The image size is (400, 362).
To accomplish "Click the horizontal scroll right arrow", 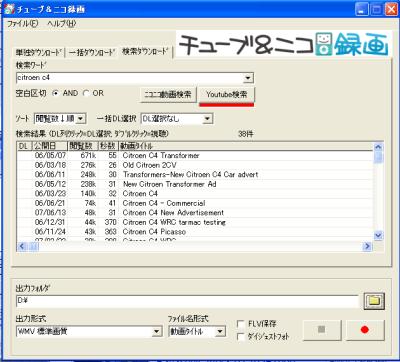I will pyautogui.click(x=367, y=246).
